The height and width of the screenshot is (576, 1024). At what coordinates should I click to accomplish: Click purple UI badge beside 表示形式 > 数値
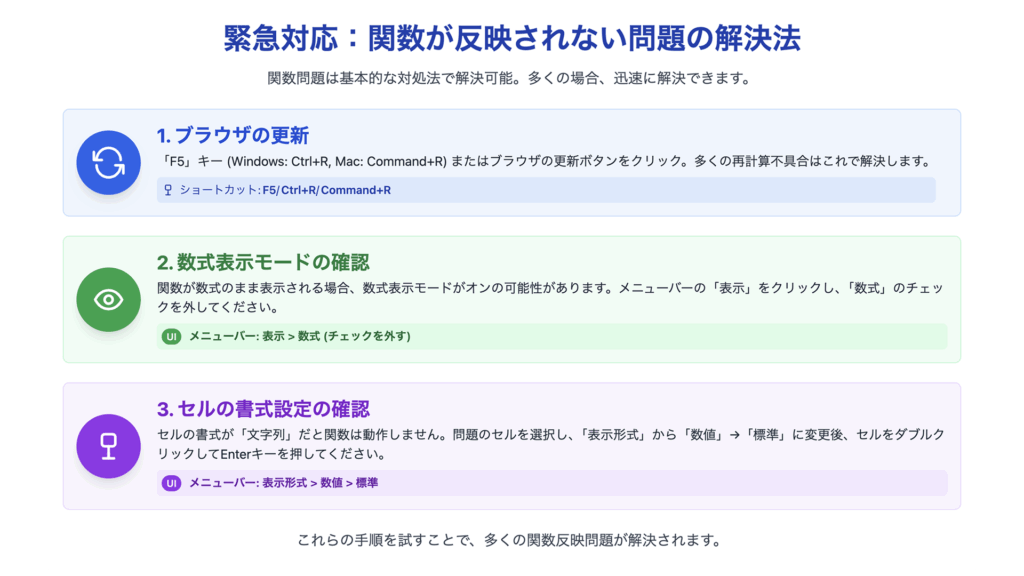coord(171,483)
